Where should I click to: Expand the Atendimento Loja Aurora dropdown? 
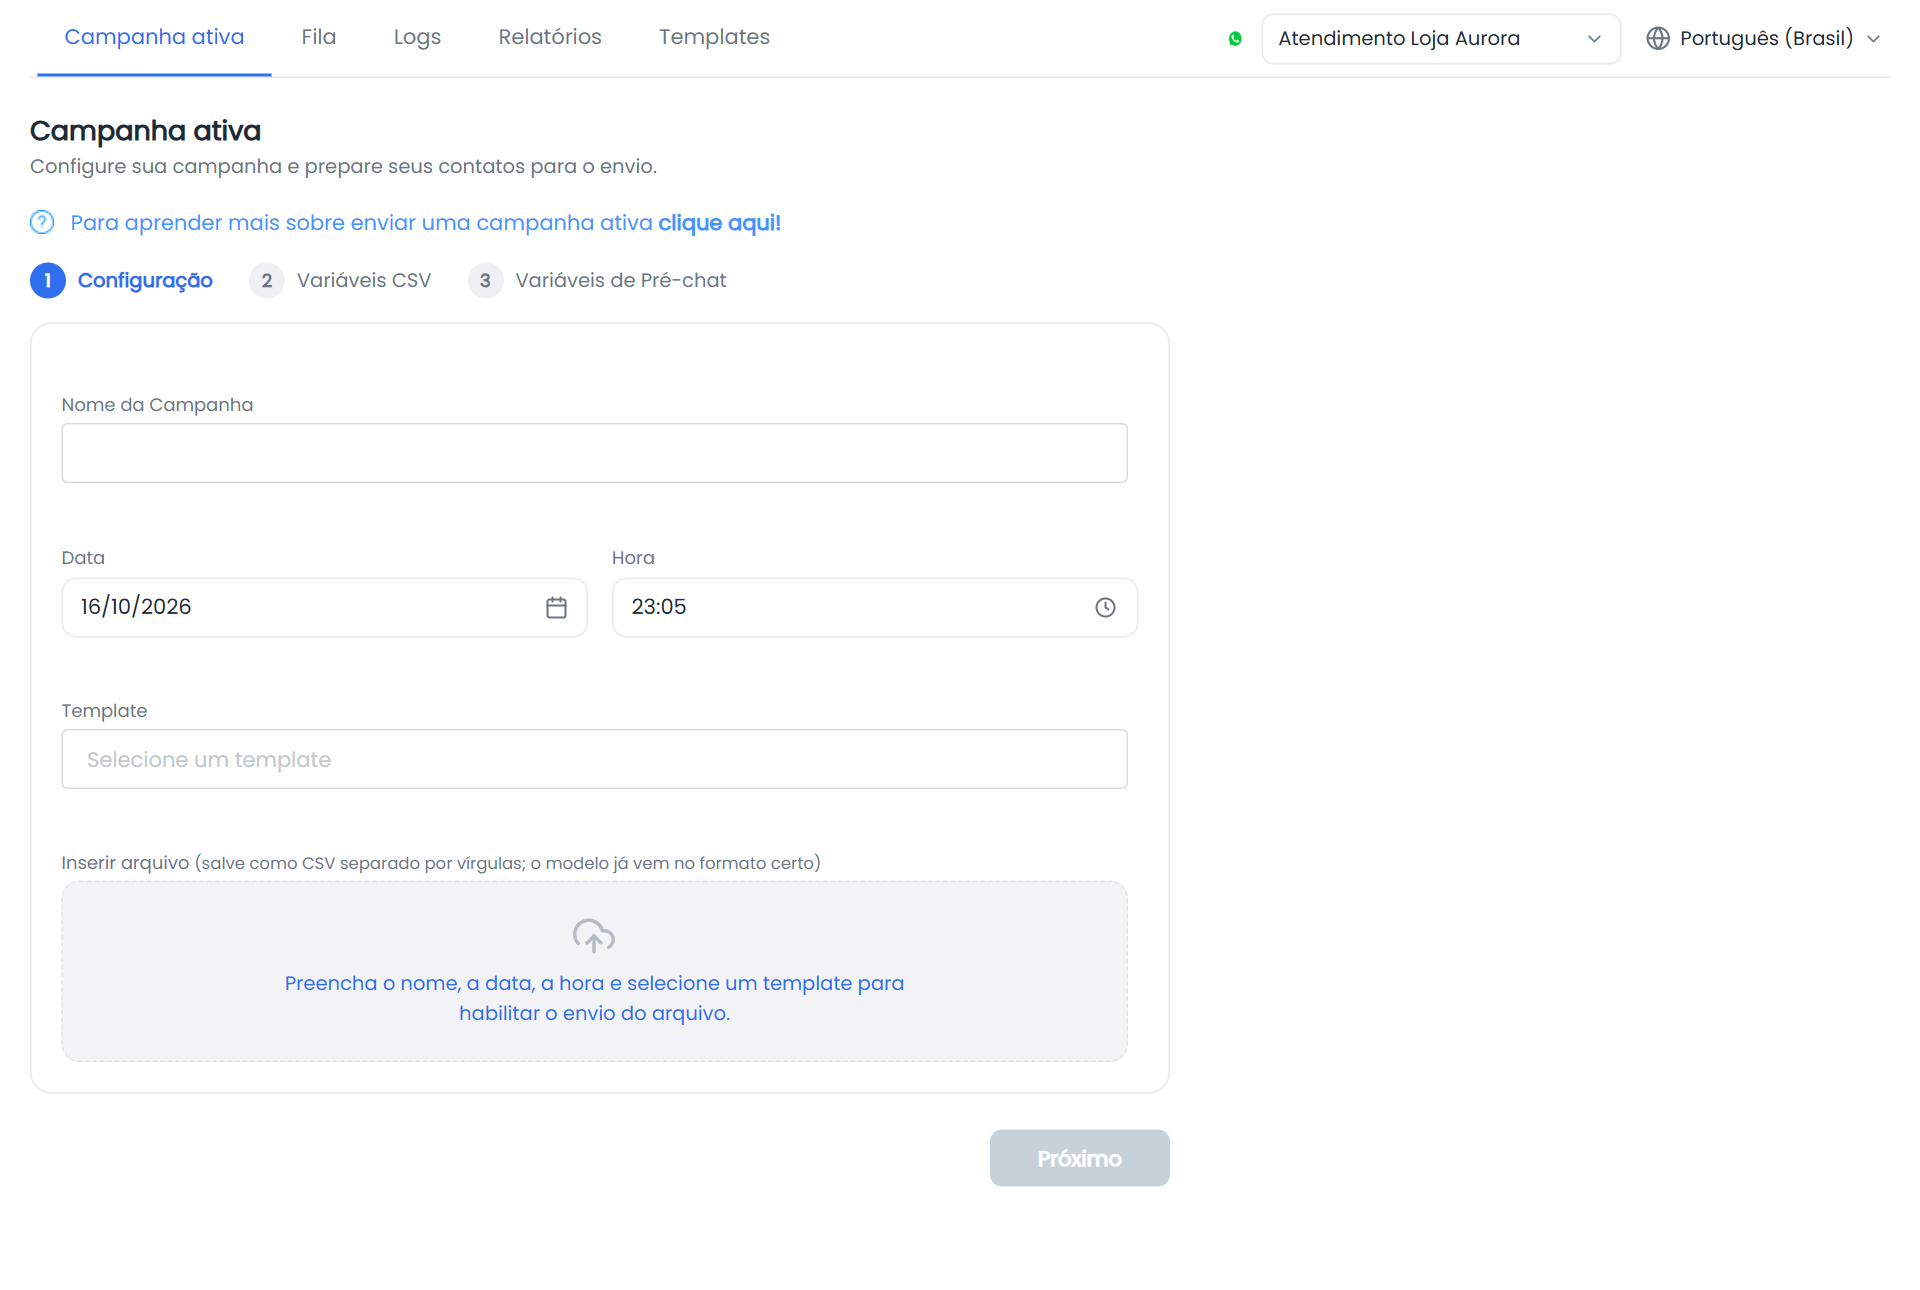click(x=1440, y=39)
